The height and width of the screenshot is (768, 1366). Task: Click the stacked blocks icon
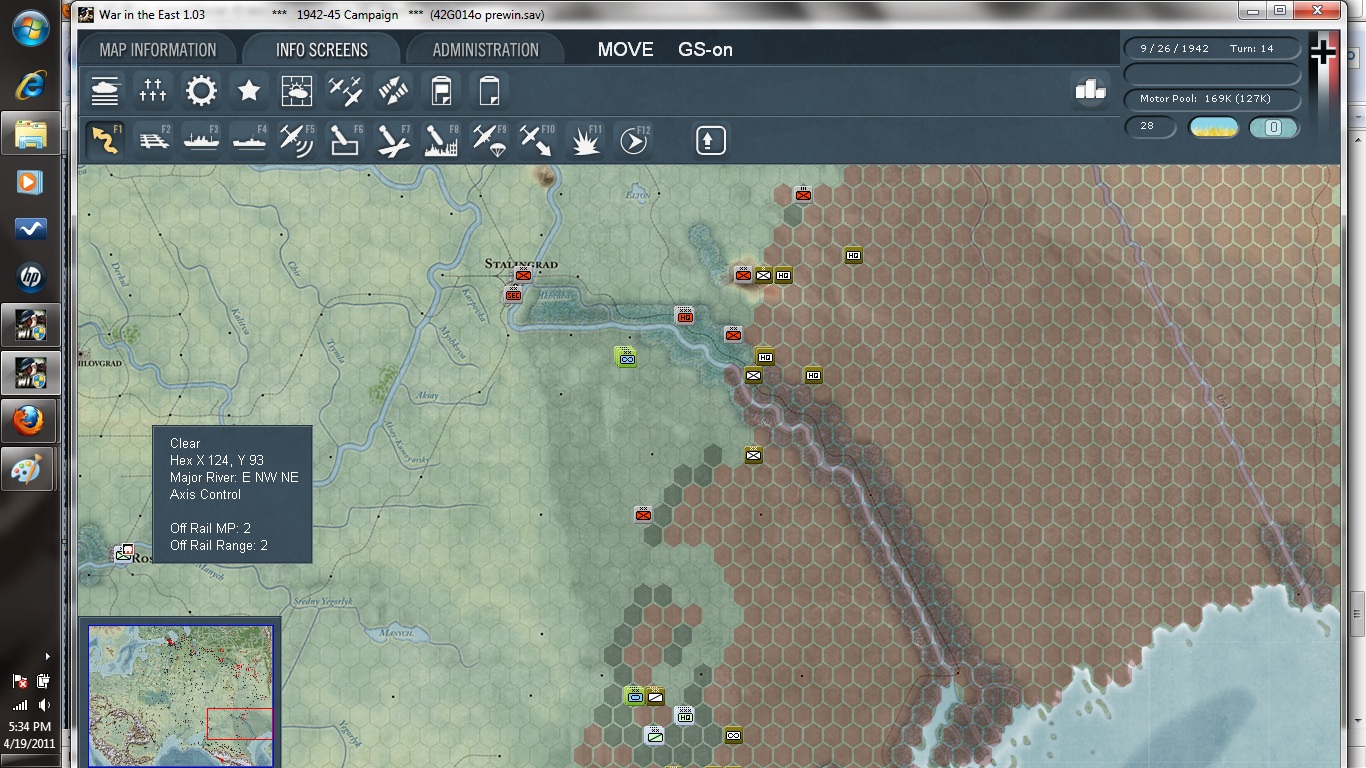pos(1090,90)
